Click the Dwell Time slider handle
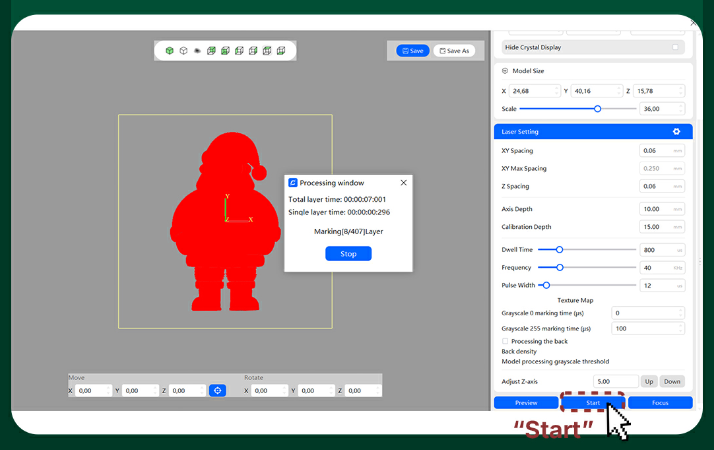Viewport: 714px width, 450px height. click(559, 250)
